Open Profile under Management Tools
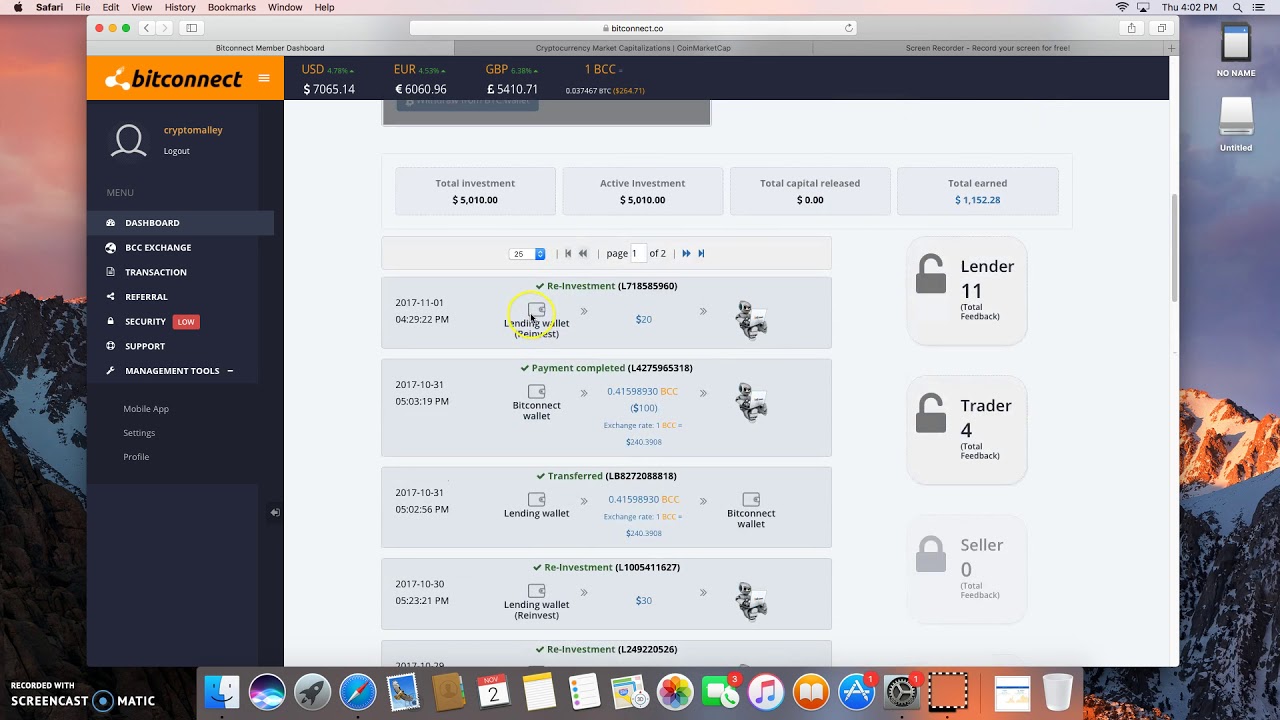The height and width of the screenshot is (720, 1280). 136,457
